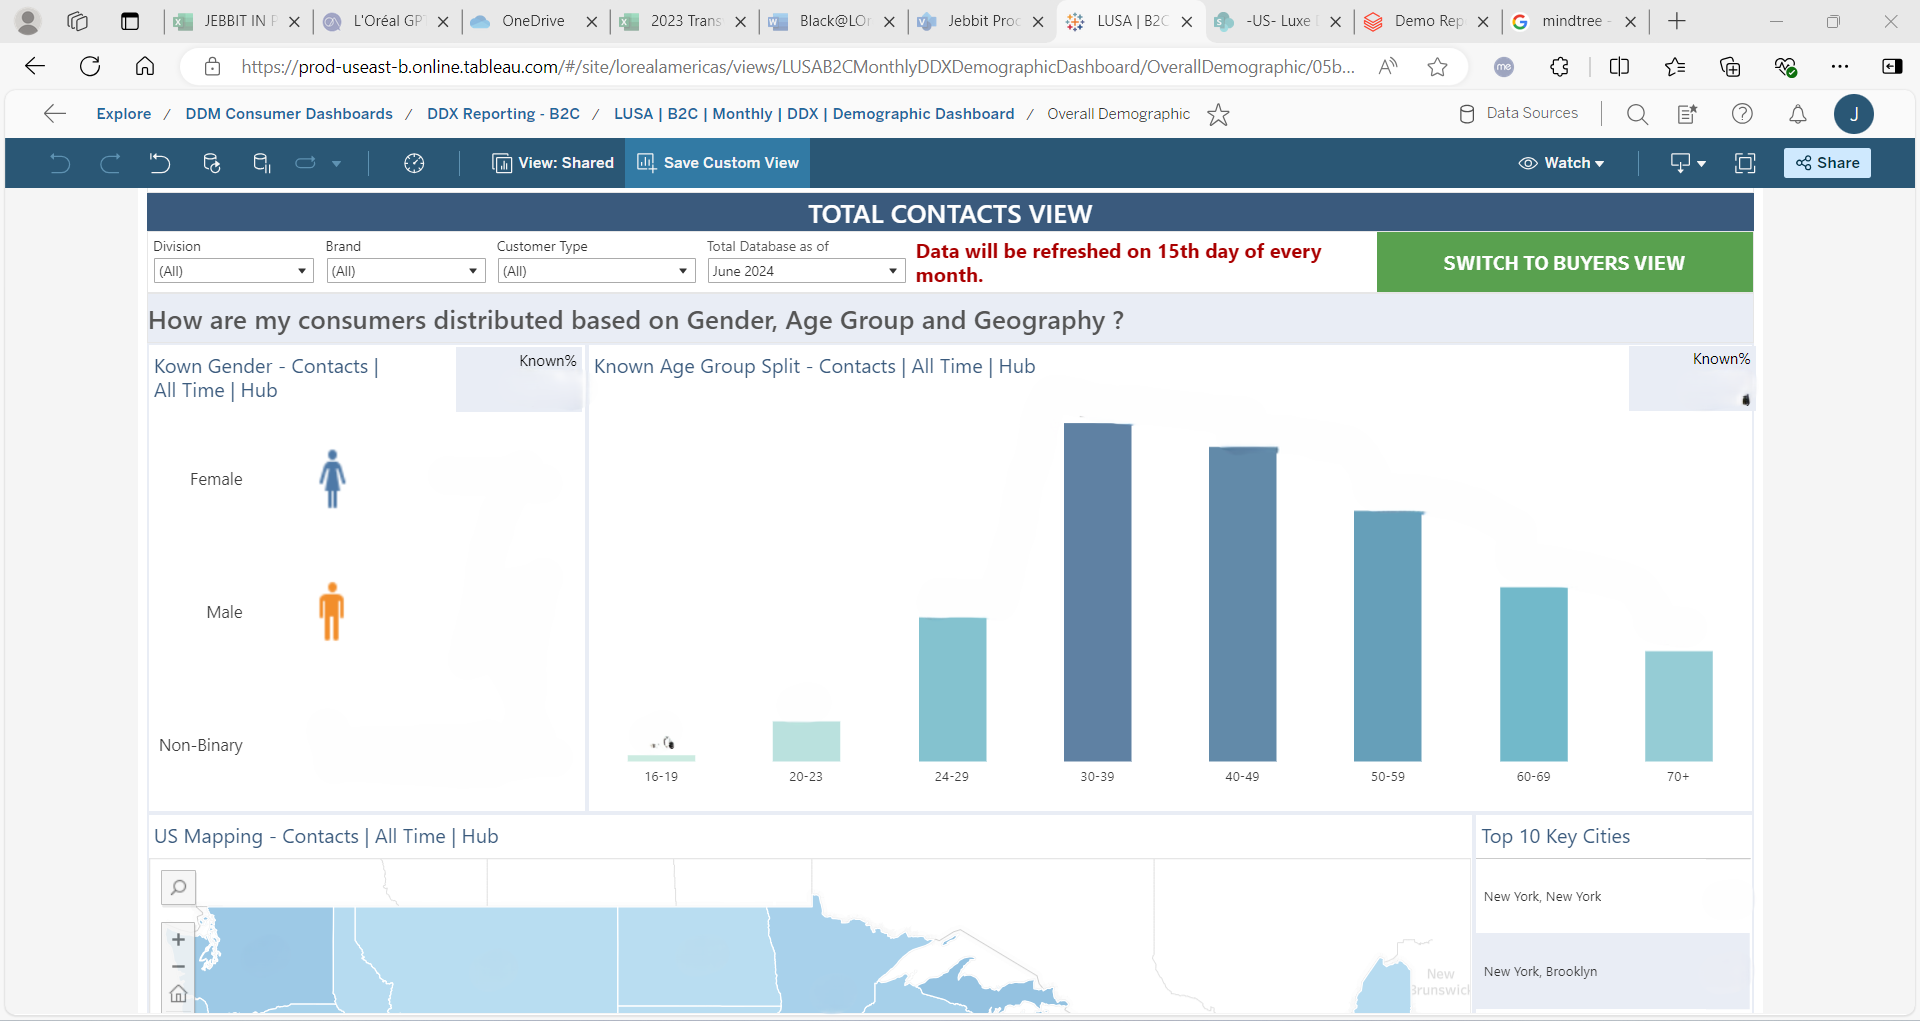
Task: Click the refresh data source icon
Action: [211, 163]
